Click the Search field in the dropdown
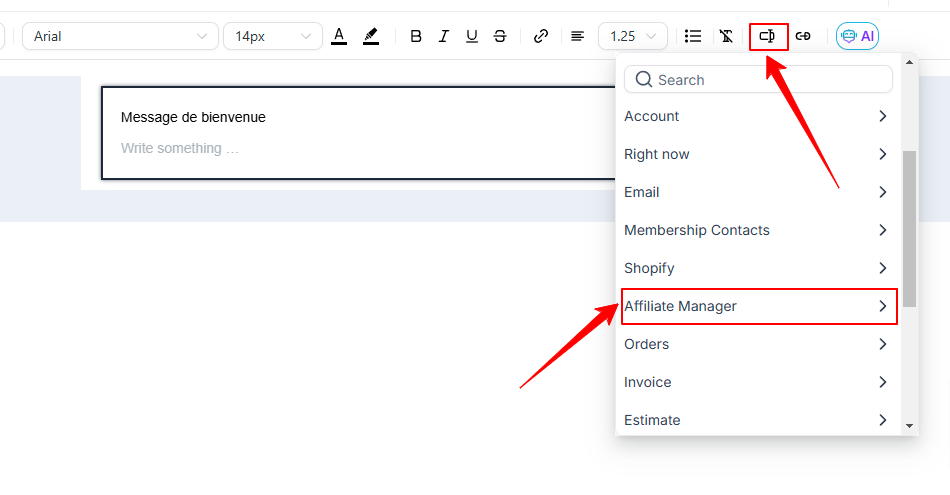Image resolution: width=950 pixels, height=495 pixels. tap(758, 79)
